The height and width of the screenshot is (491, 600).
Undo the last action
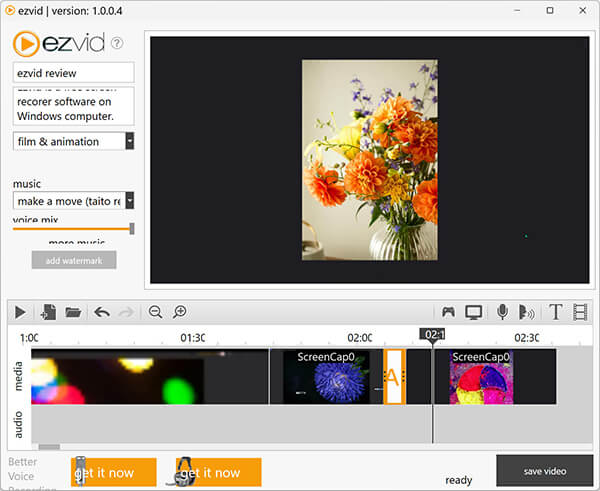coord(102,312)
